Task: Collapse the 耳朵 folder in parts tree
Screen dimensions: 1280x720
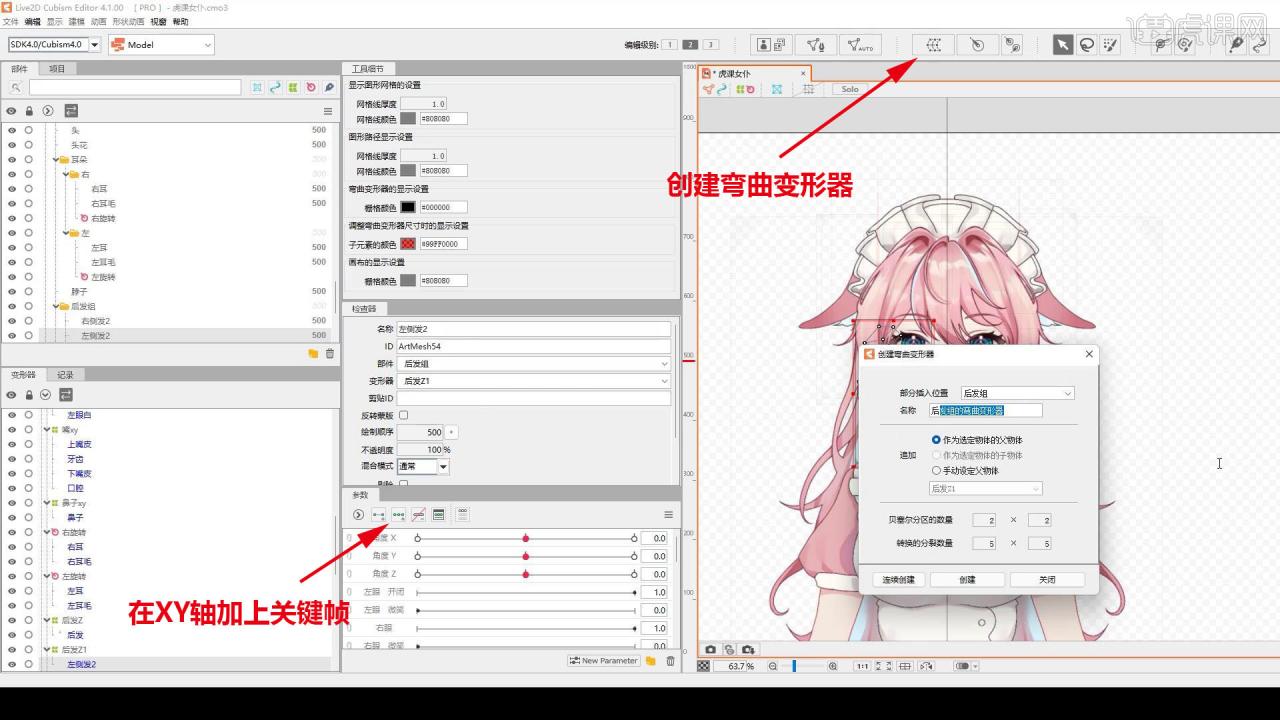Action: (x=56, y=160)
